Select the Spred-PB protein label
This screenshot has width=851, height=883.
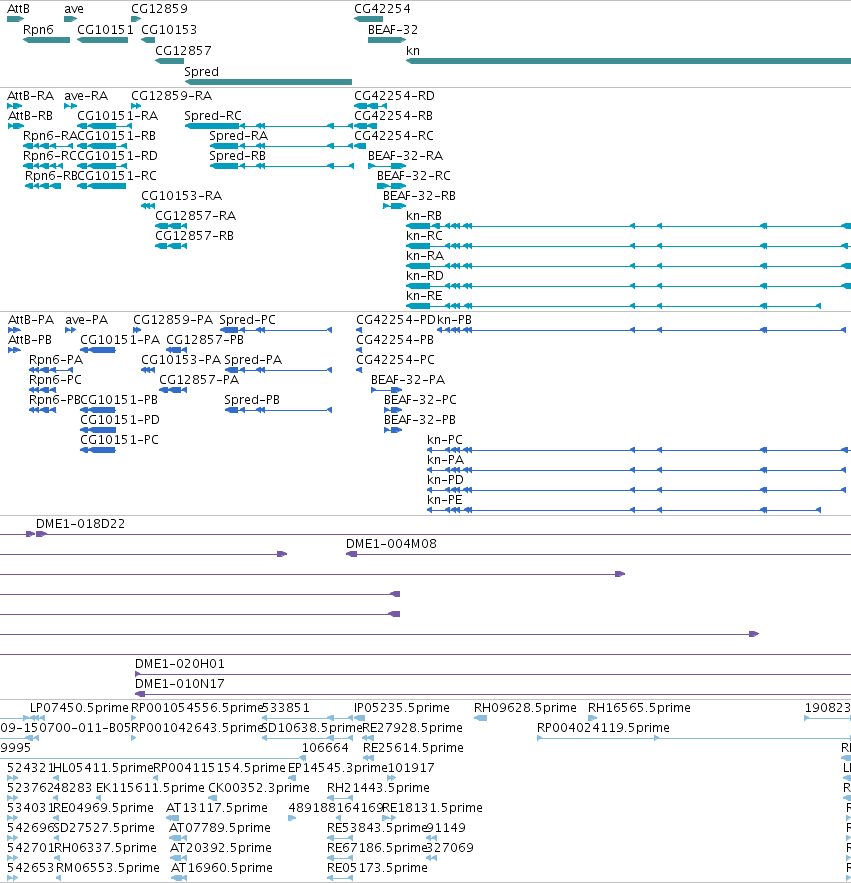[252, 400]
